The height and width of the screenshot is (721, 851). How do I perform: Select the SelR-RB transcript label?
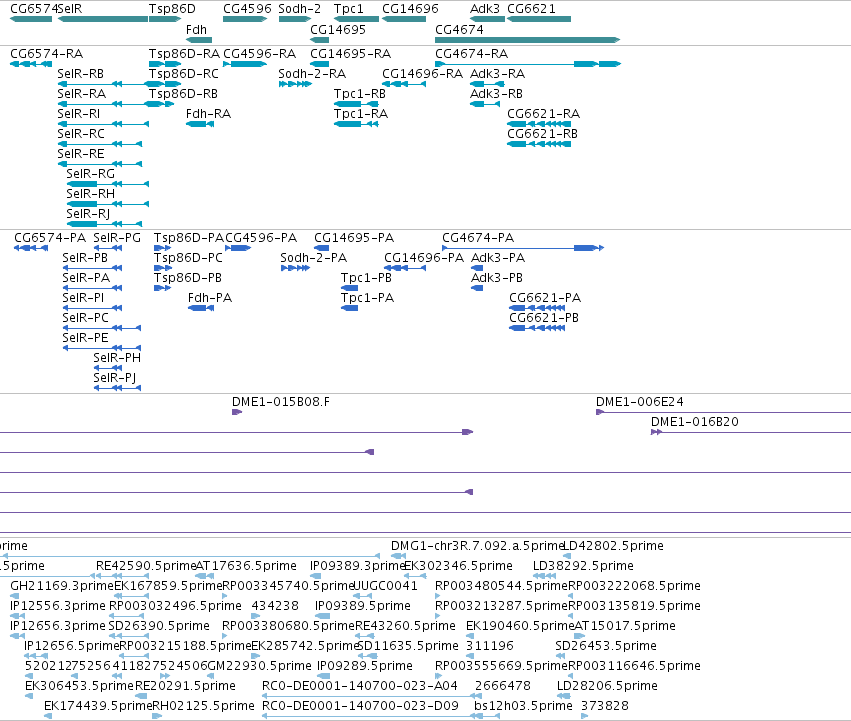point(80,74)
